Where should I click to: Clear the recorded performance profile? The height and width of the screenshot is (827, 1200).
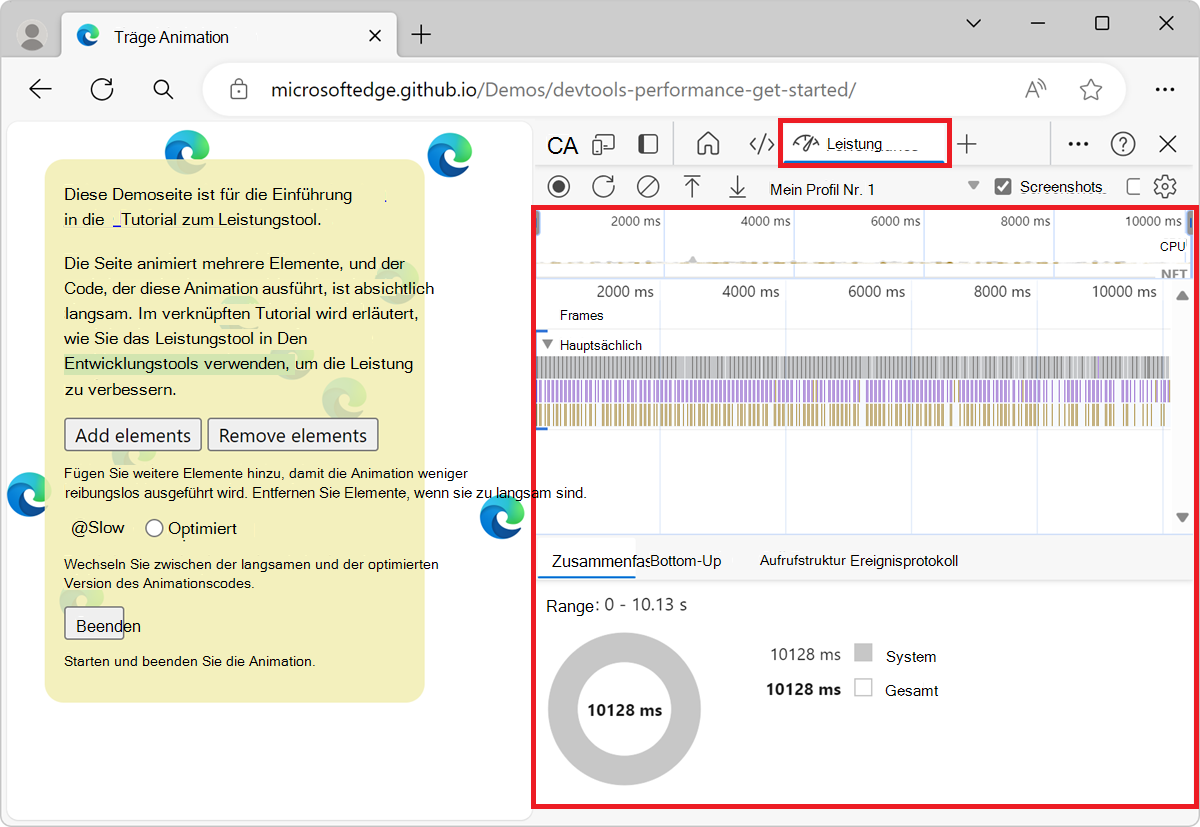(648, 187)
